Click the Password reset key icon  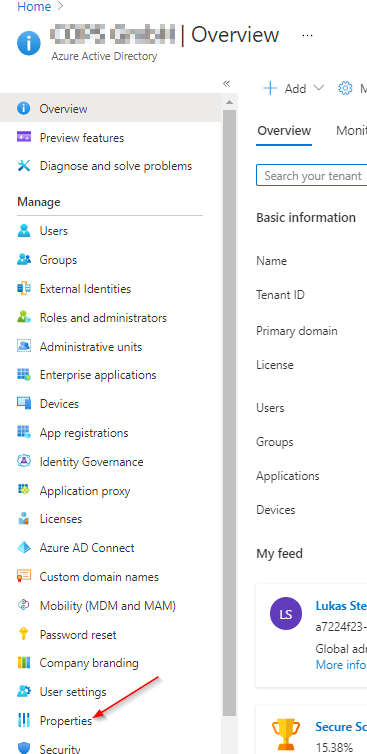(x=24, y=634)
